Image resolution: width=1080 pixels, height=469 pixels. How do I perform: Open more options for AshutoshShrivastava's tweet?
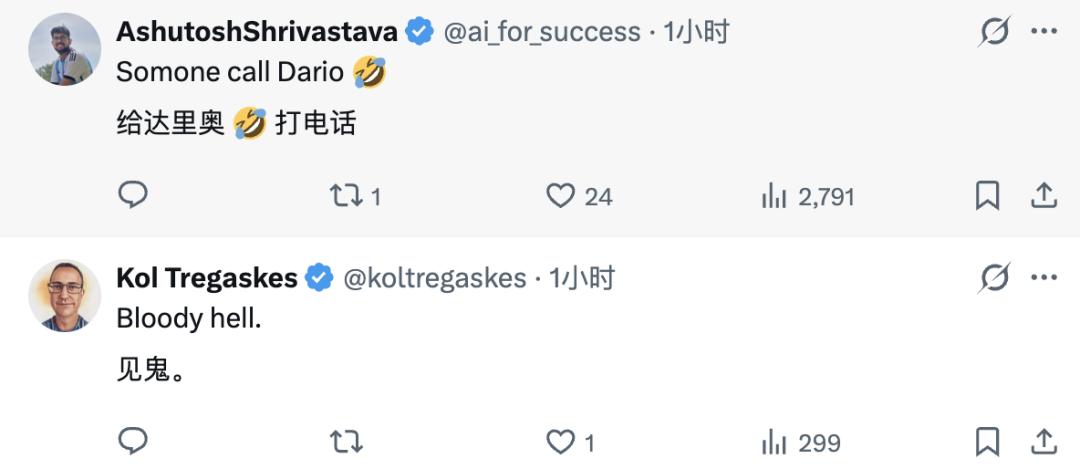(1044, 32)
